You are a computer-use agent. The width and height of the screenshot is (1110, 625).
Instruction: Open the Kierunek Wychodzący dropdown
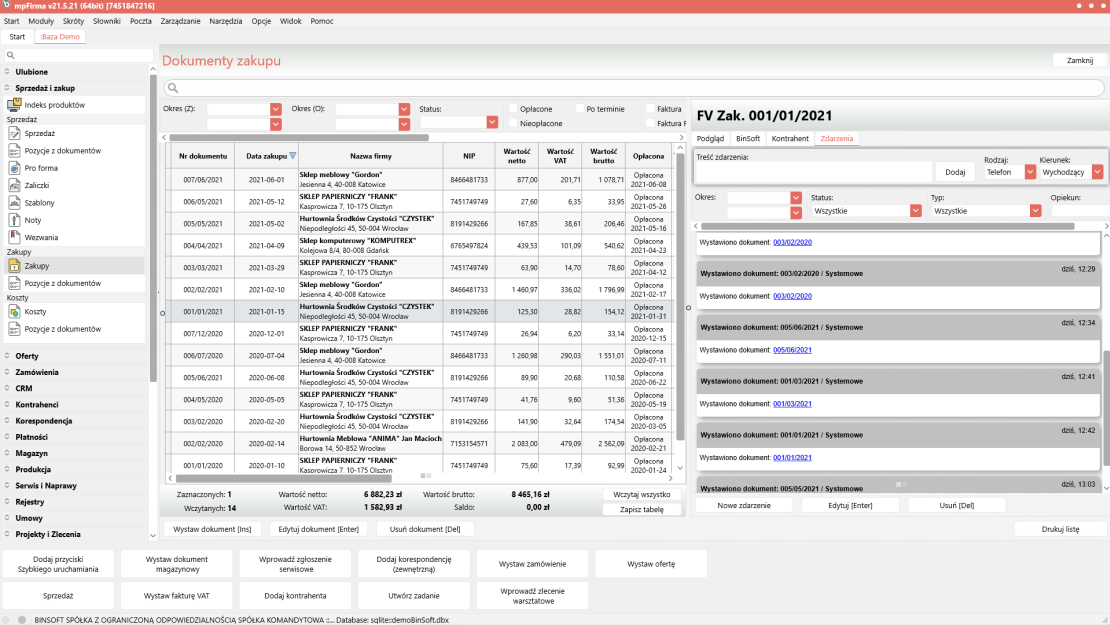(x=1097, y=172)
